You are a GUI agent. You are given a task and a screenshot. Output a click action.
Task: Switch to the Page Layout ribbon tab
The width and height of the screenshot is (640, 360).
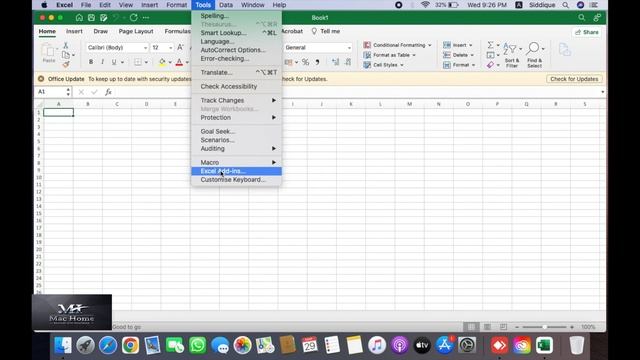(136, 31)
